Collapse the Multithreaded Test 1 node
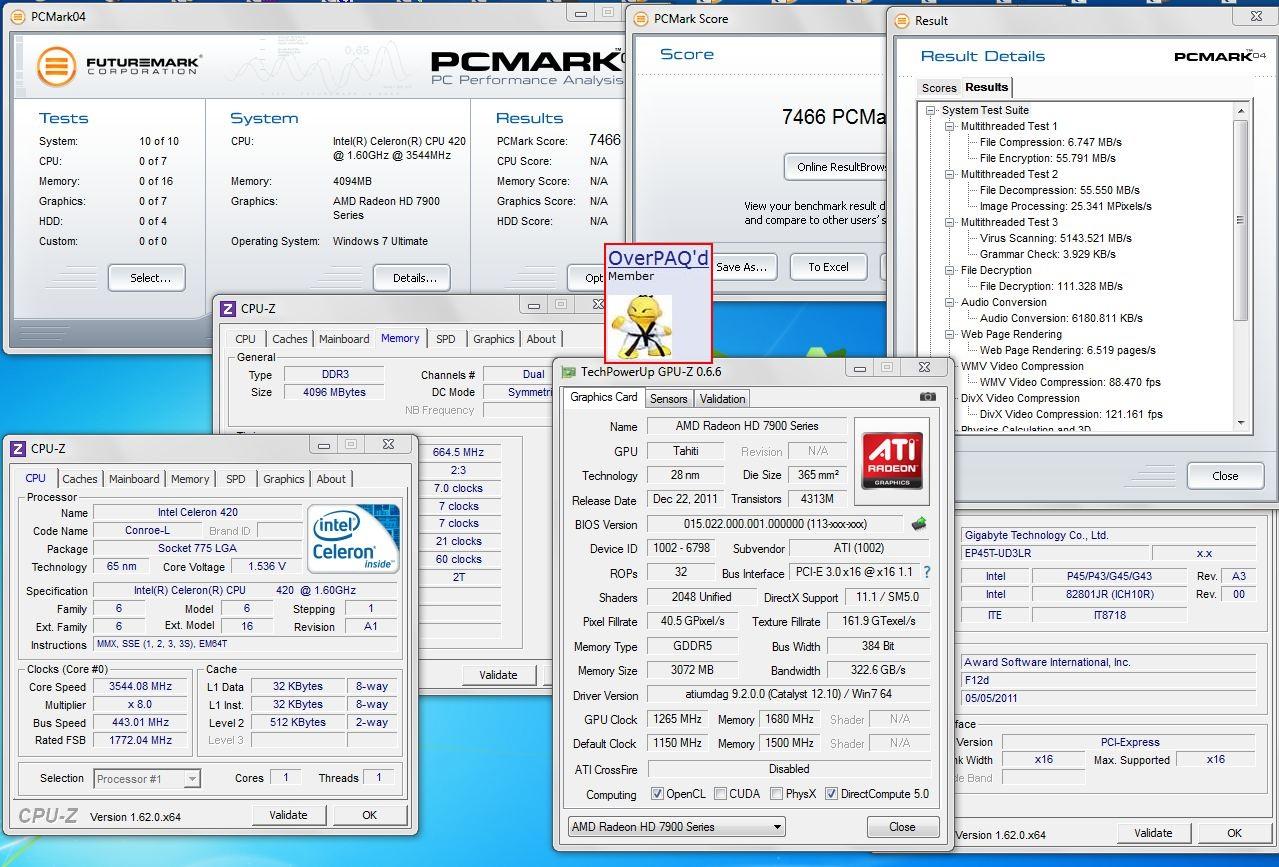 (950, 126)
